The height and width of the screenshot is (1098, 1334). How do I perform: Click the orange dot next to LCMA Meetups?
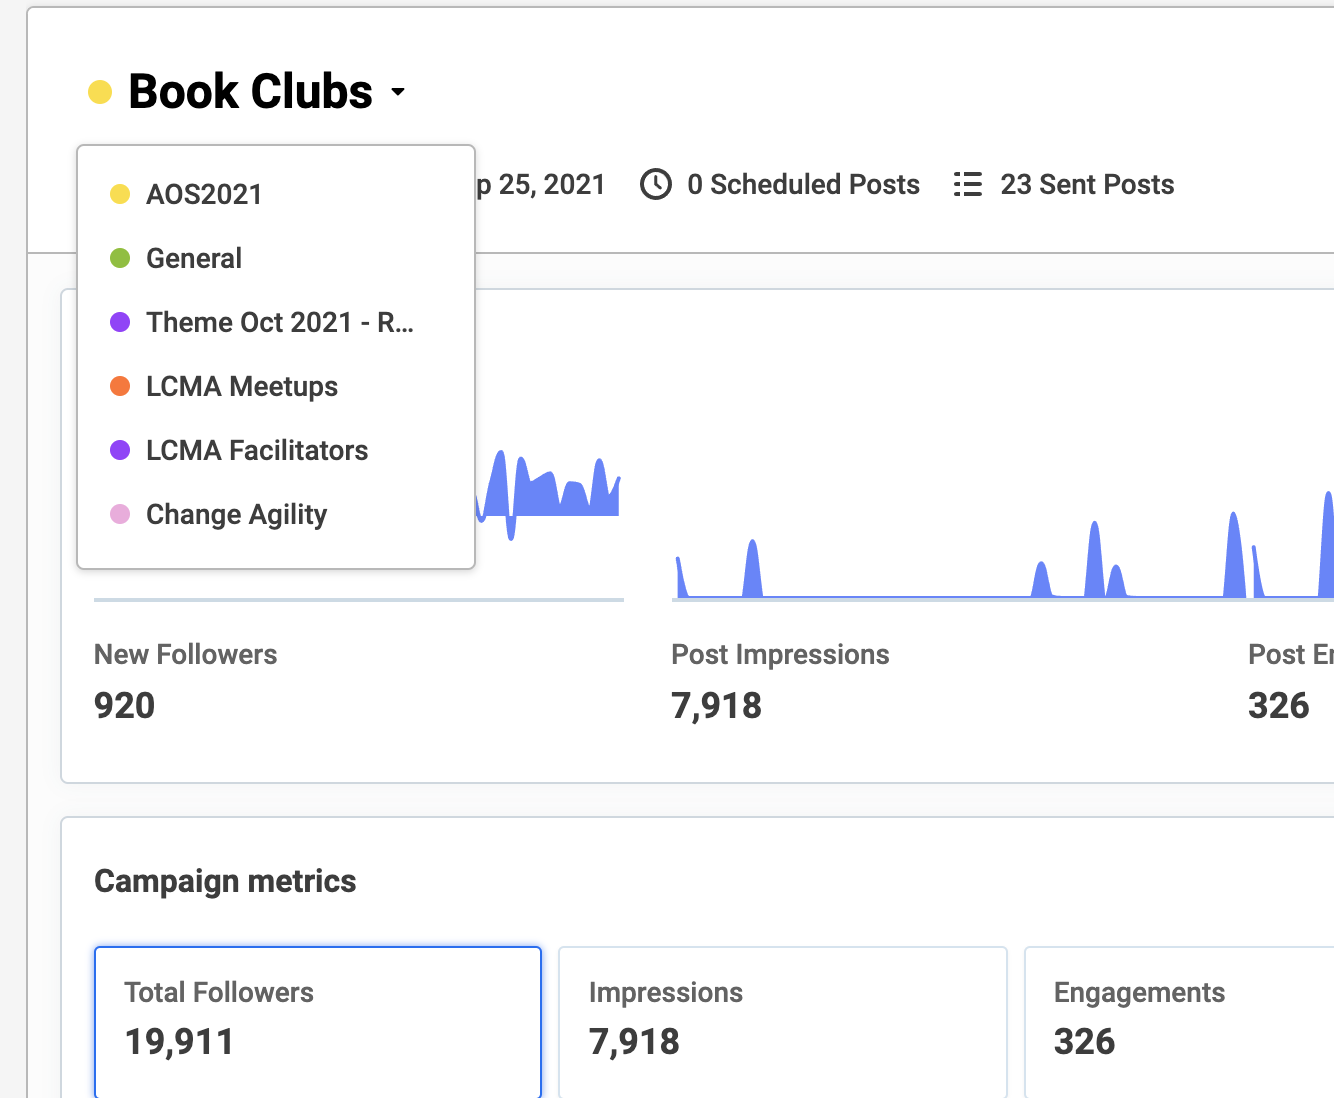pos(120,386)
